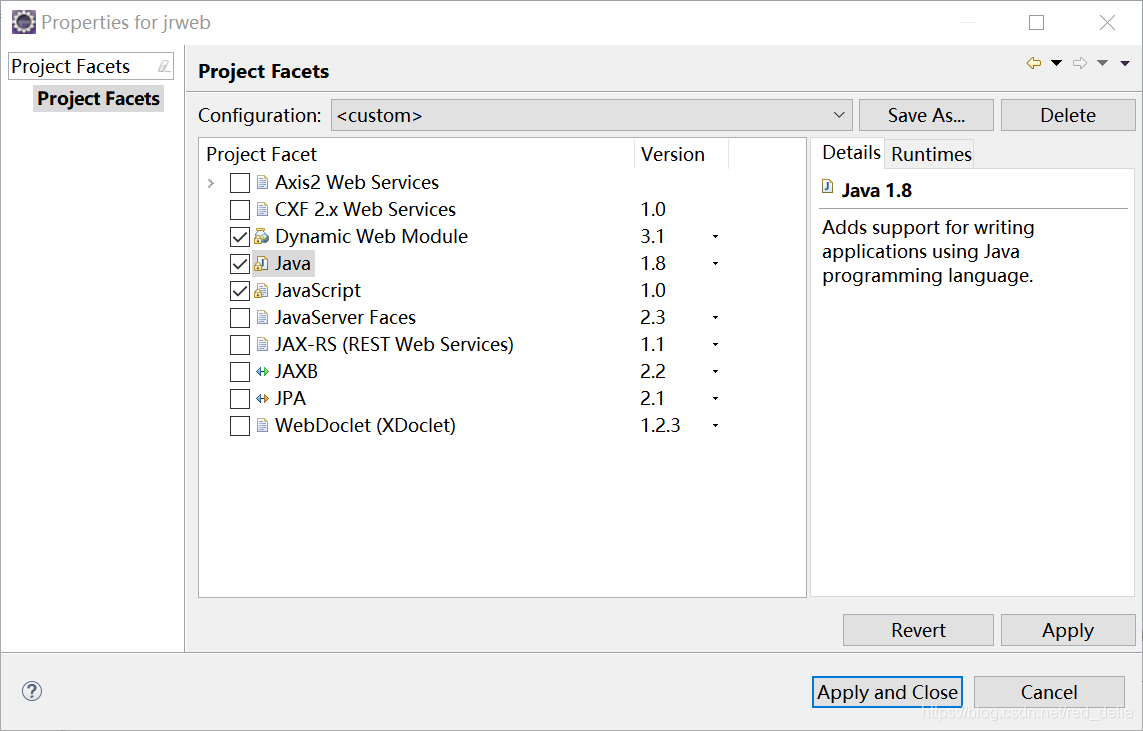Screen dimensions: 1143x731
Task: Select the Details tab
Action: [851, 153]
